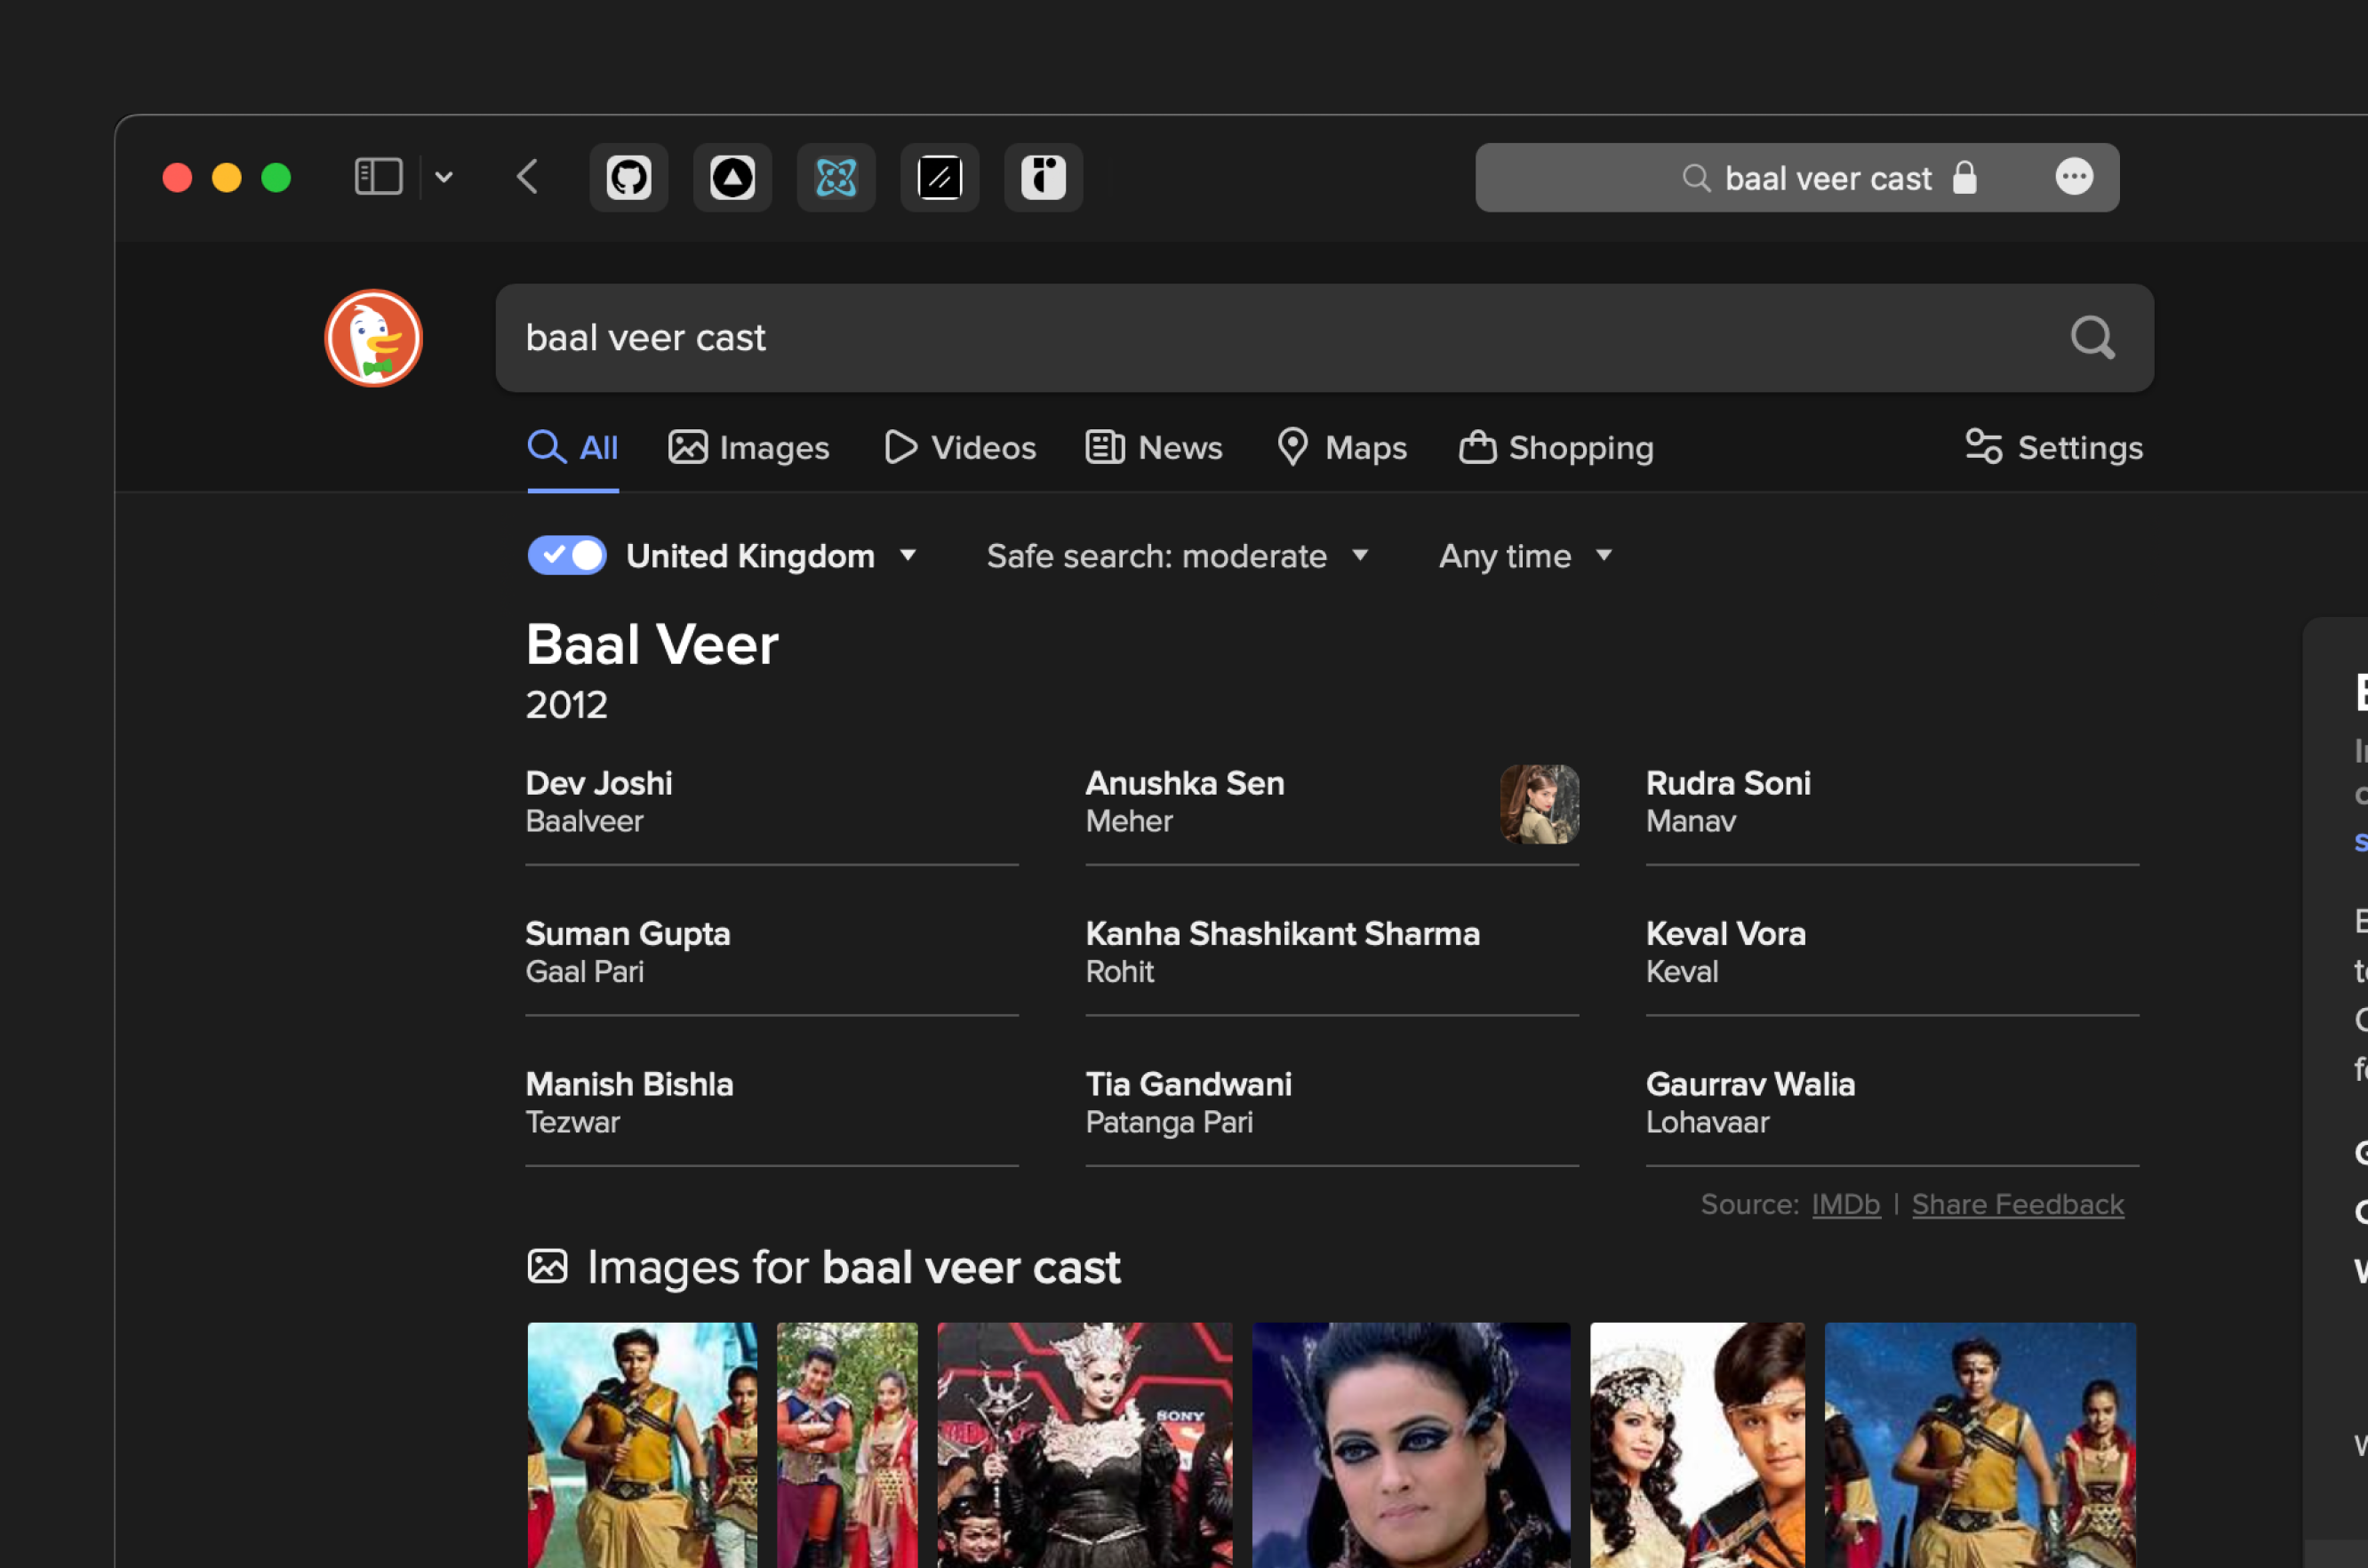
Task: Click cast member Rudra Soni
Action: (1728, 783)
